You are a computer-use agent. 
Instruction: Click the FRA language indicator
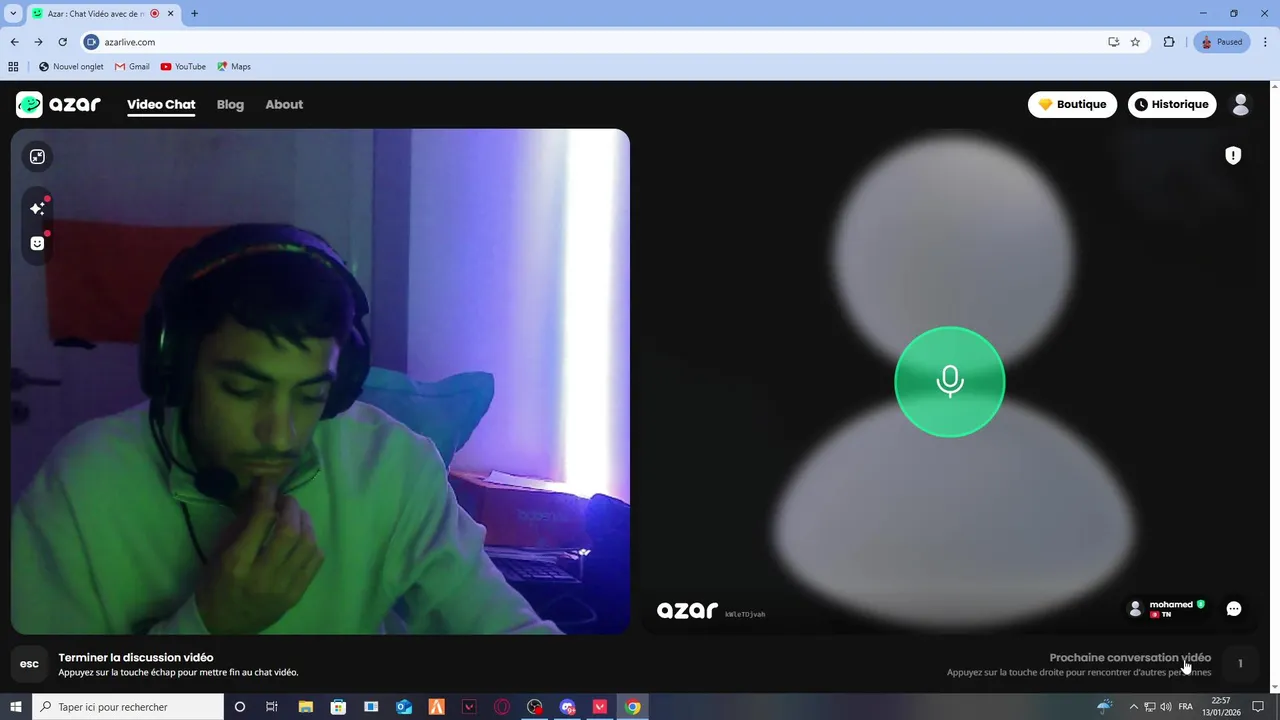tap(1186, 707)
